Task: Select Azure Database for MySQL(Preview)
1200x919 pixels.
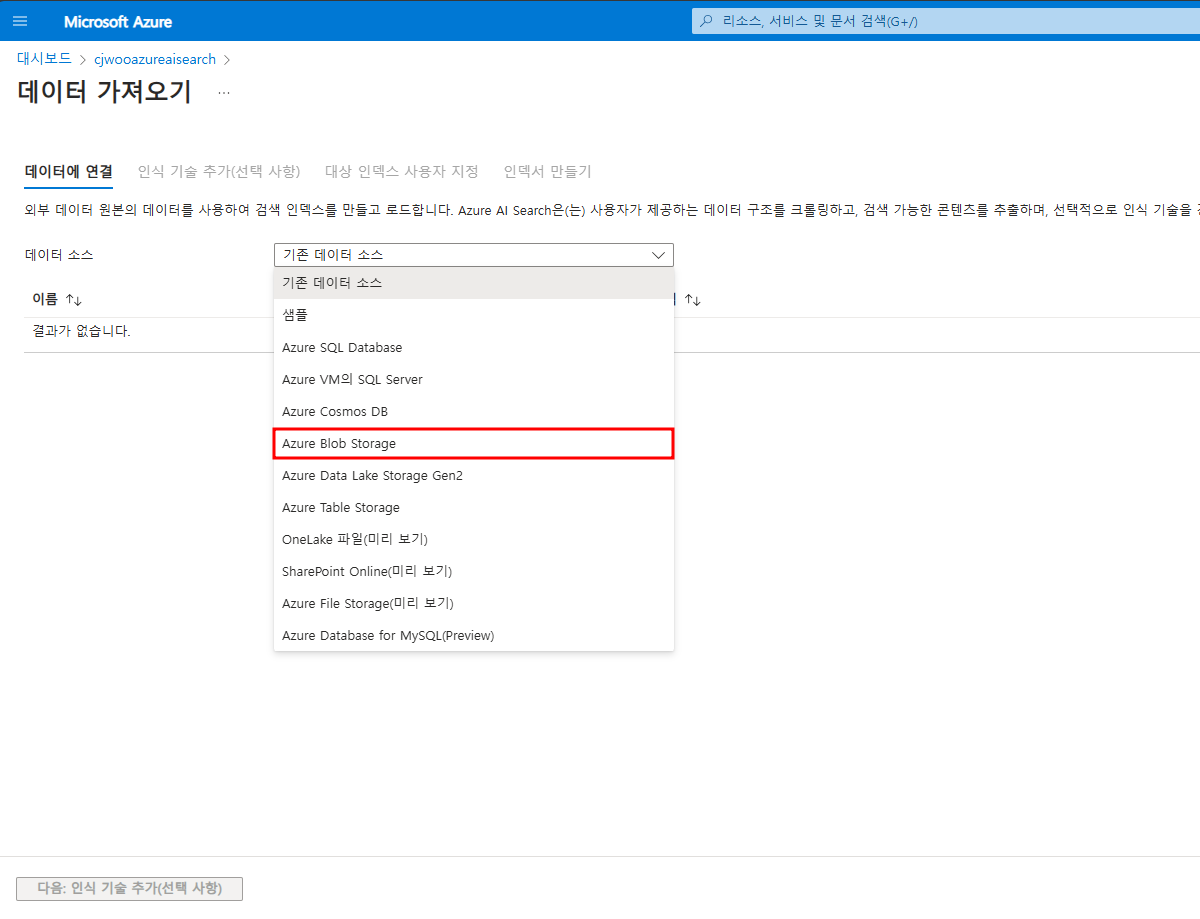Action: (x=474, y=635)
